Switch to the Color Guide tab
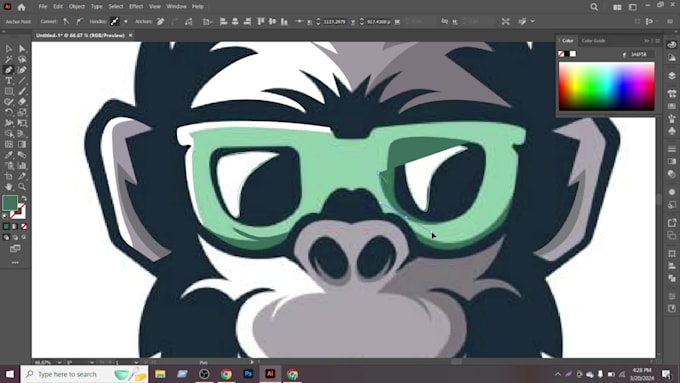Screen dimensions: 680x383 point(593,41)
